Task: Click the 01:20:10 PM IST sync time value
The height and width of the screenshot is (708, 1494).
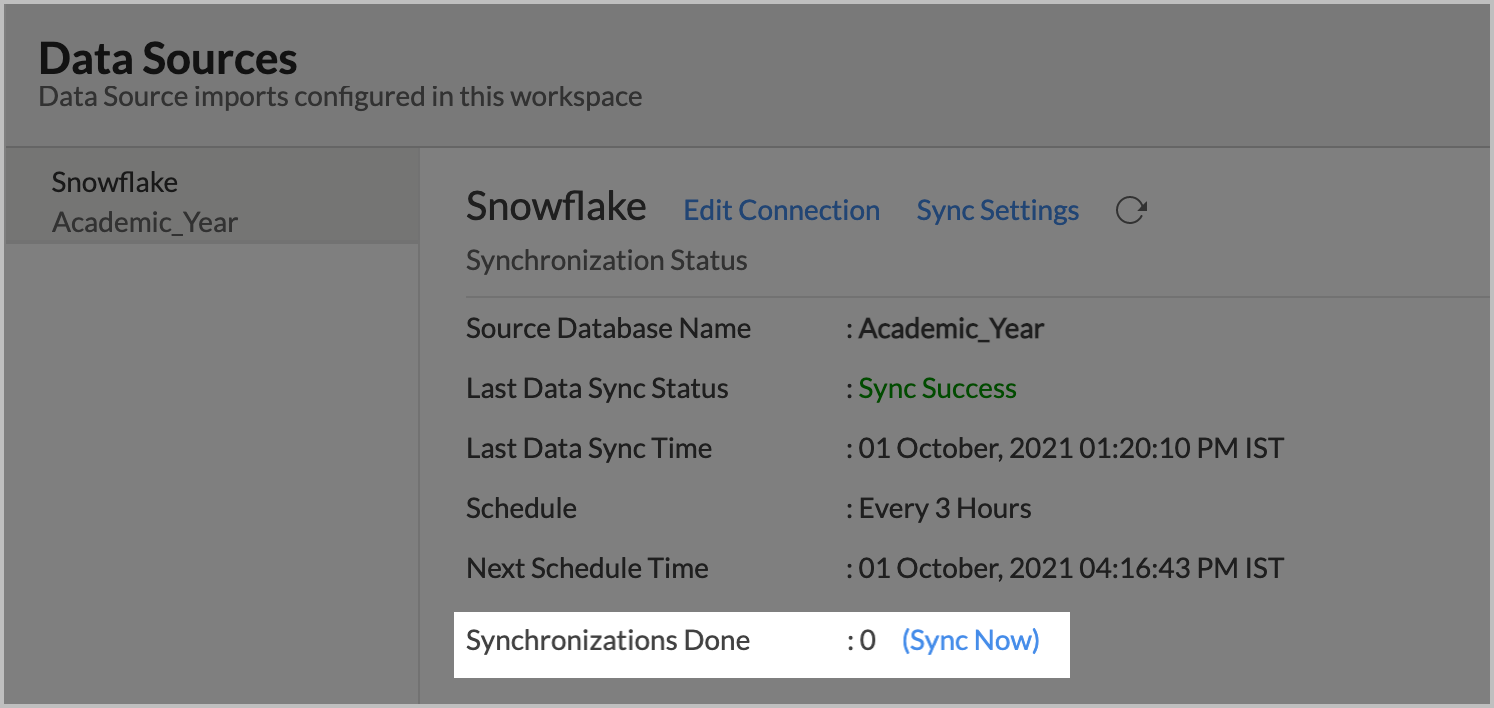Action: coord(1071,448)
